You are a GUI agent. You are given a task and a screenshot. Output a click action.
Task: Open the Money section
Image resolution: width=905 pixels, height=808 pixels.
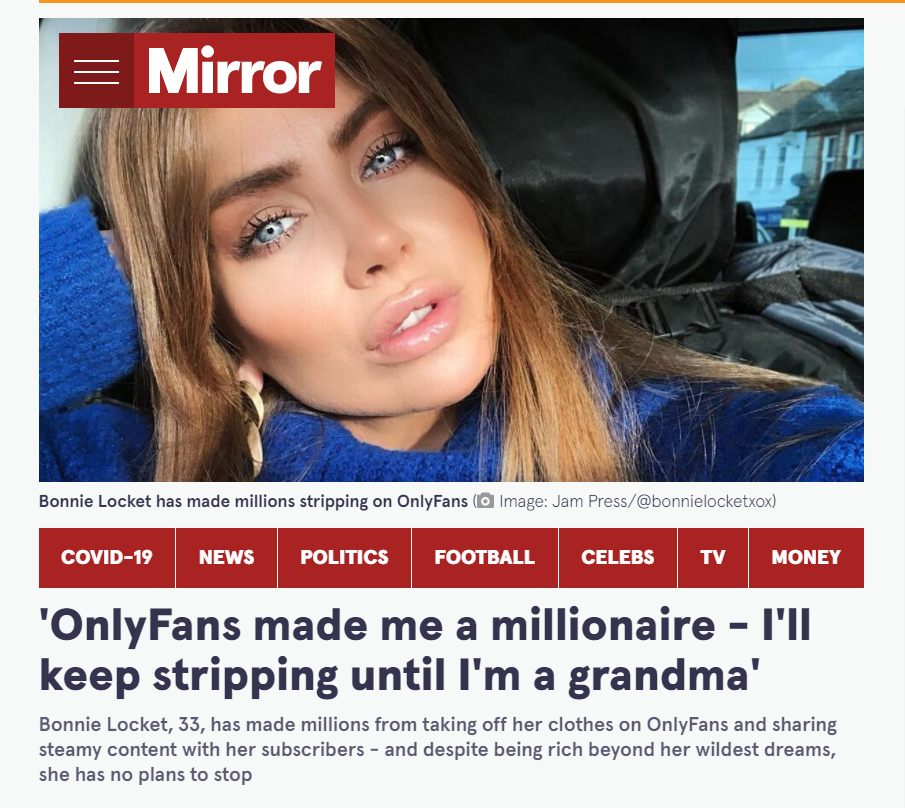click(806, 558)
